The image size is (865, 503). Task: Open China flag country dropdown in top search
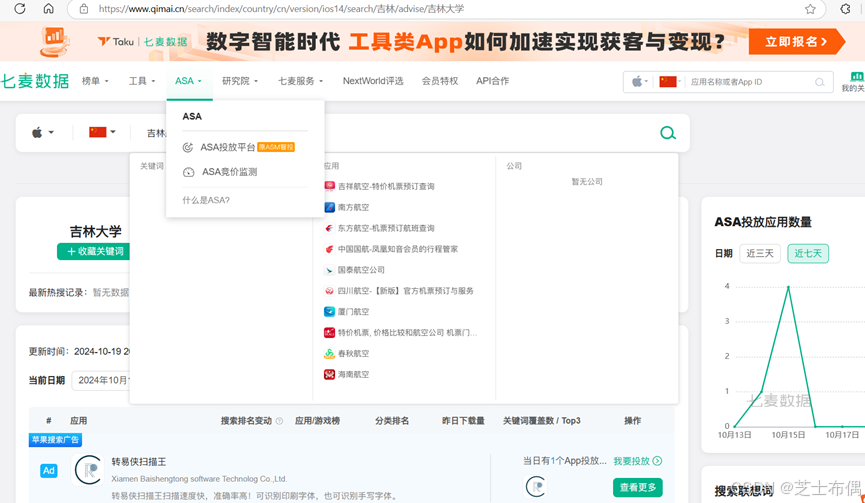670,82
